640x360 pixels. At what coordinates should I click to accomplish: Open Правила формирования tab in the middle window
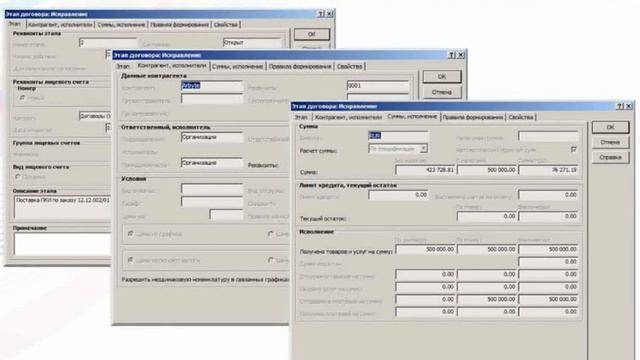tap(300, 66)
